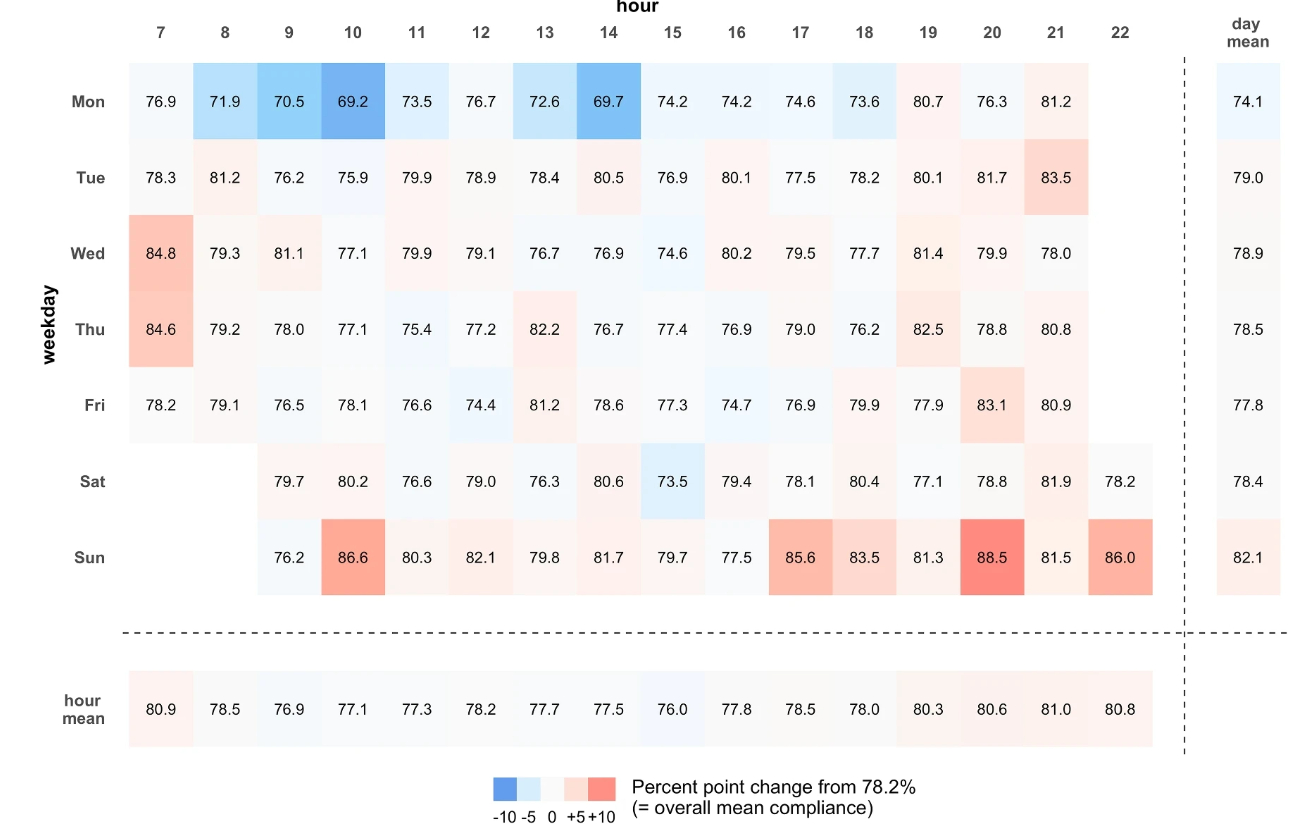Screen dimensions: 1316x835
Task: Click the darkest blue -10 legend swatch
Action: click(x=505, y=789)
